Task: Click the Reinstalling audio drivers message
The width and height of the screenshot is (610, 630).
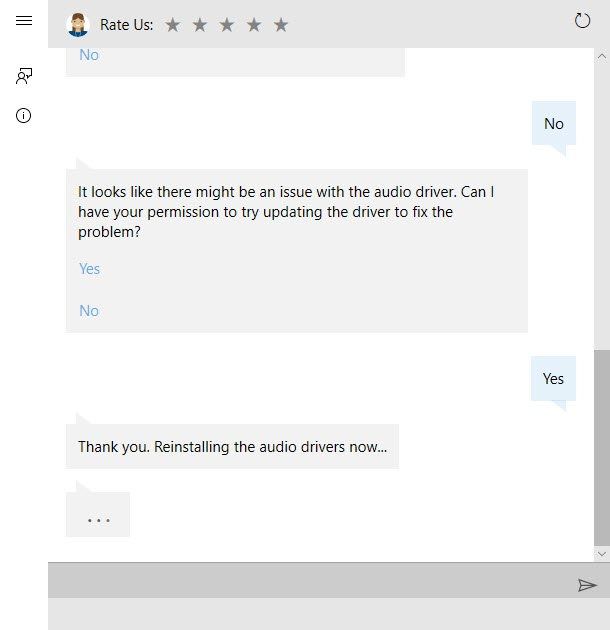Action: [x=232, y=446]
